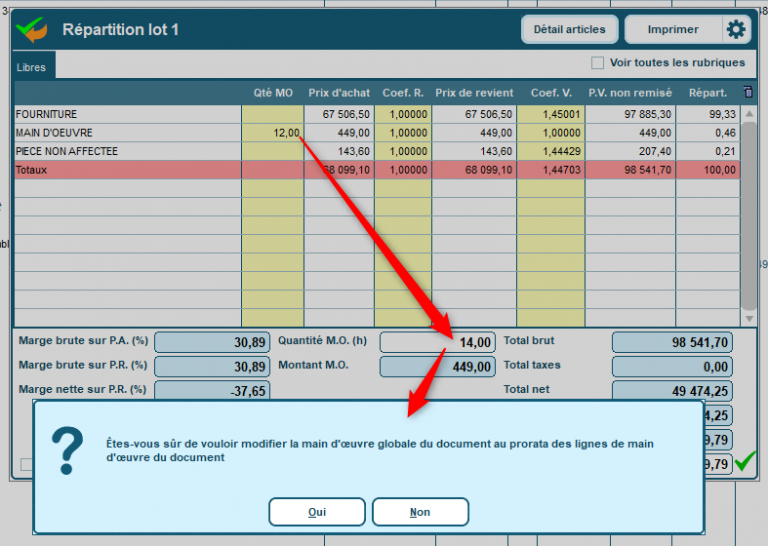Toggle the partially hidden checkbox at bottom left

coord(26,464)
